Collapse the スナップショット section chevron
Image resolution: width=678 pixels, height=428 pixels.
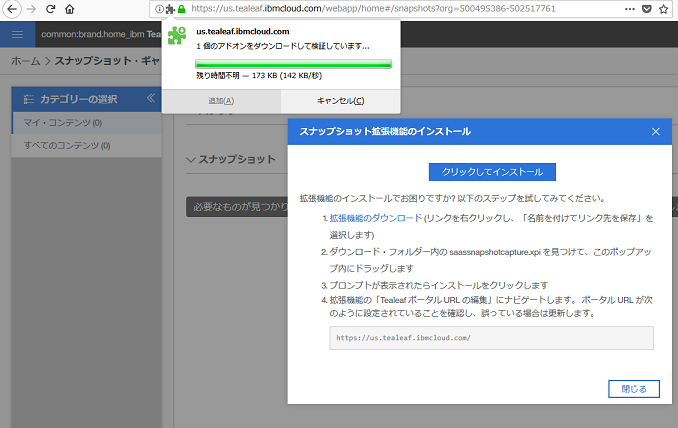(191, 160)
